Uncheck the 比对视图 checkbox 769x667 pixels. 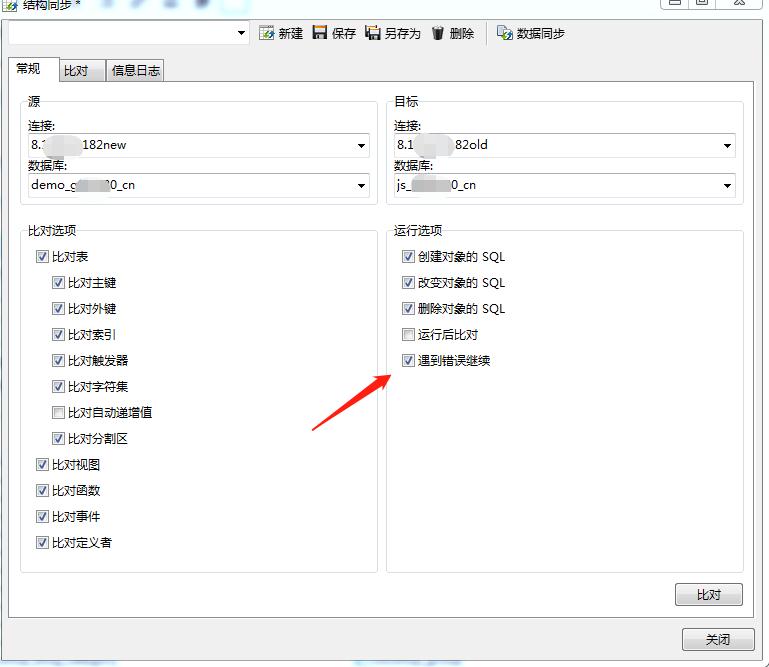click(x=42, y=465)
